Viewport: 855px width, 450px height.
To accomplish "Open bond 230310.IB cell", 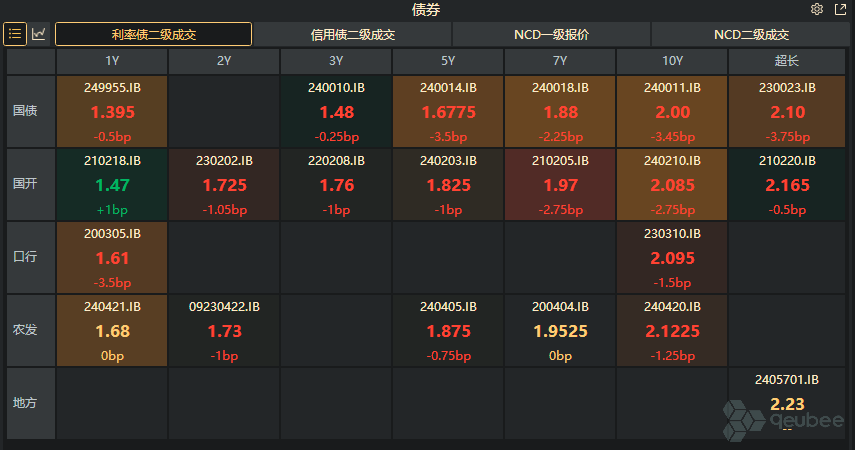I will (x=672, y=257).
